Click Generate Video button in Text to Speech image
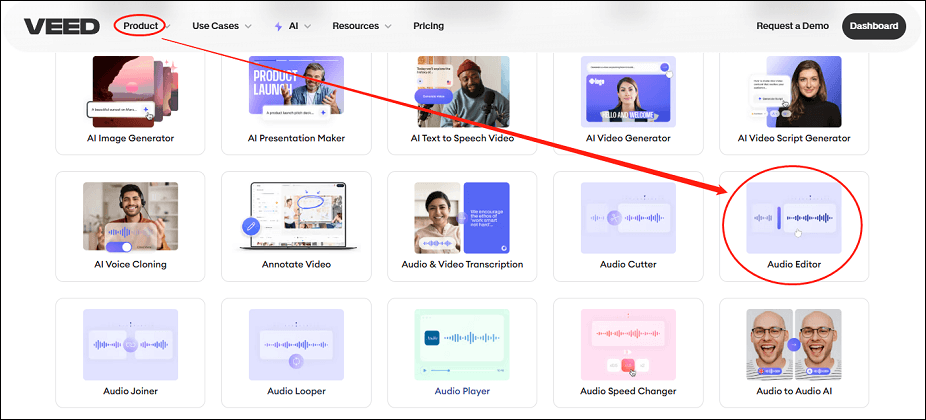926x420 pixels. (433, 96)
